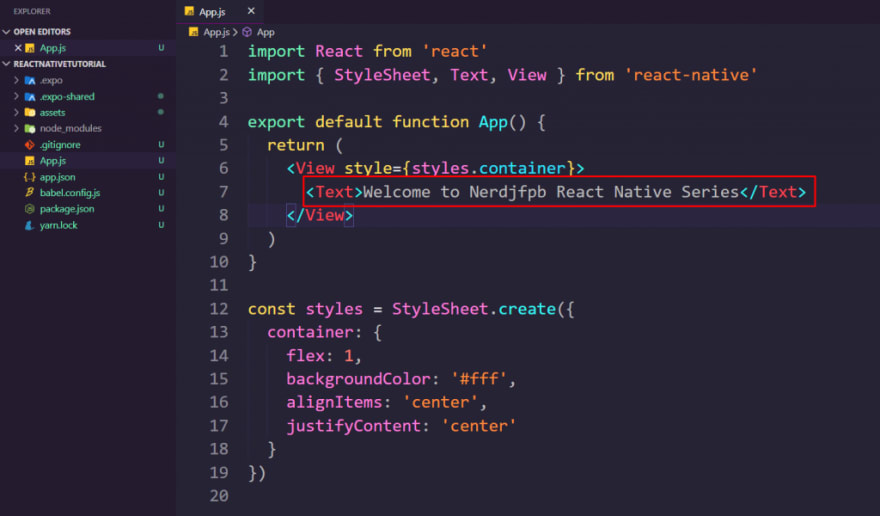Collapse the OPEN EDITORS section
Screen dimensions: 880x516
(x=6, y=32)
